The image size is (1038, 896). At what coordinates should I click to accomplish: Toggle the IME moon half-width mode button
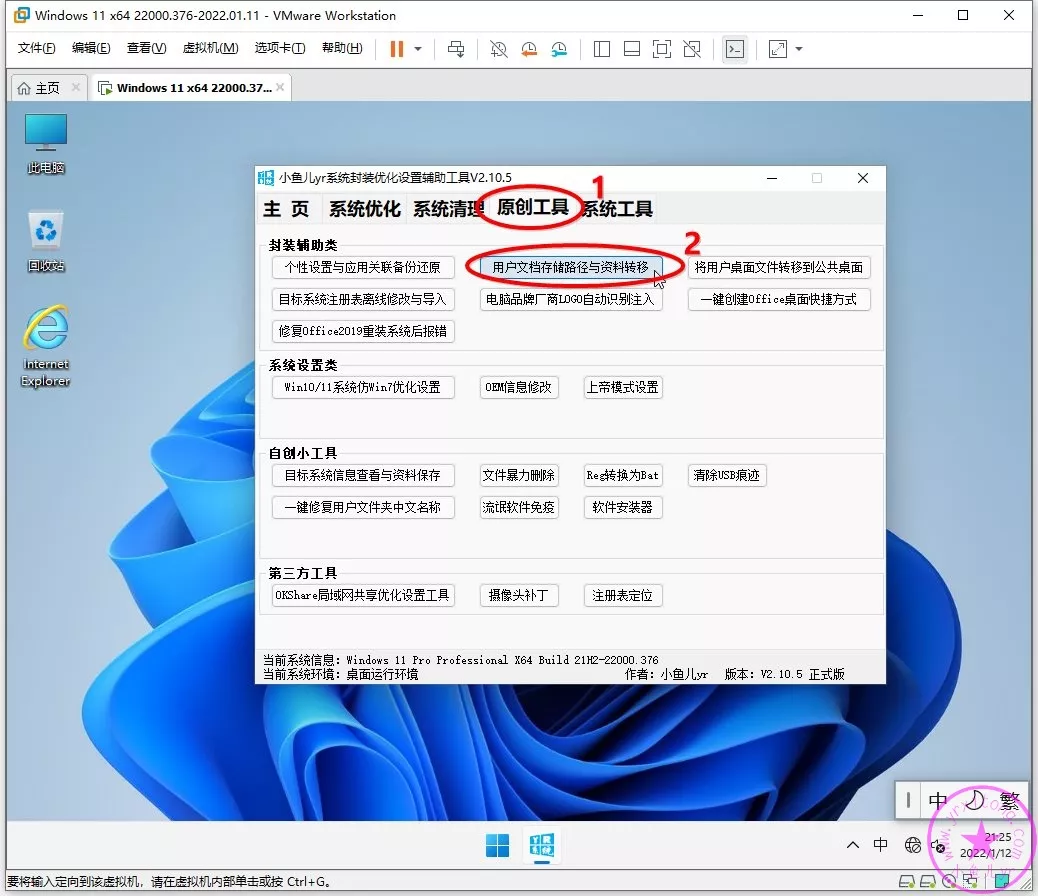pos(973,800)
